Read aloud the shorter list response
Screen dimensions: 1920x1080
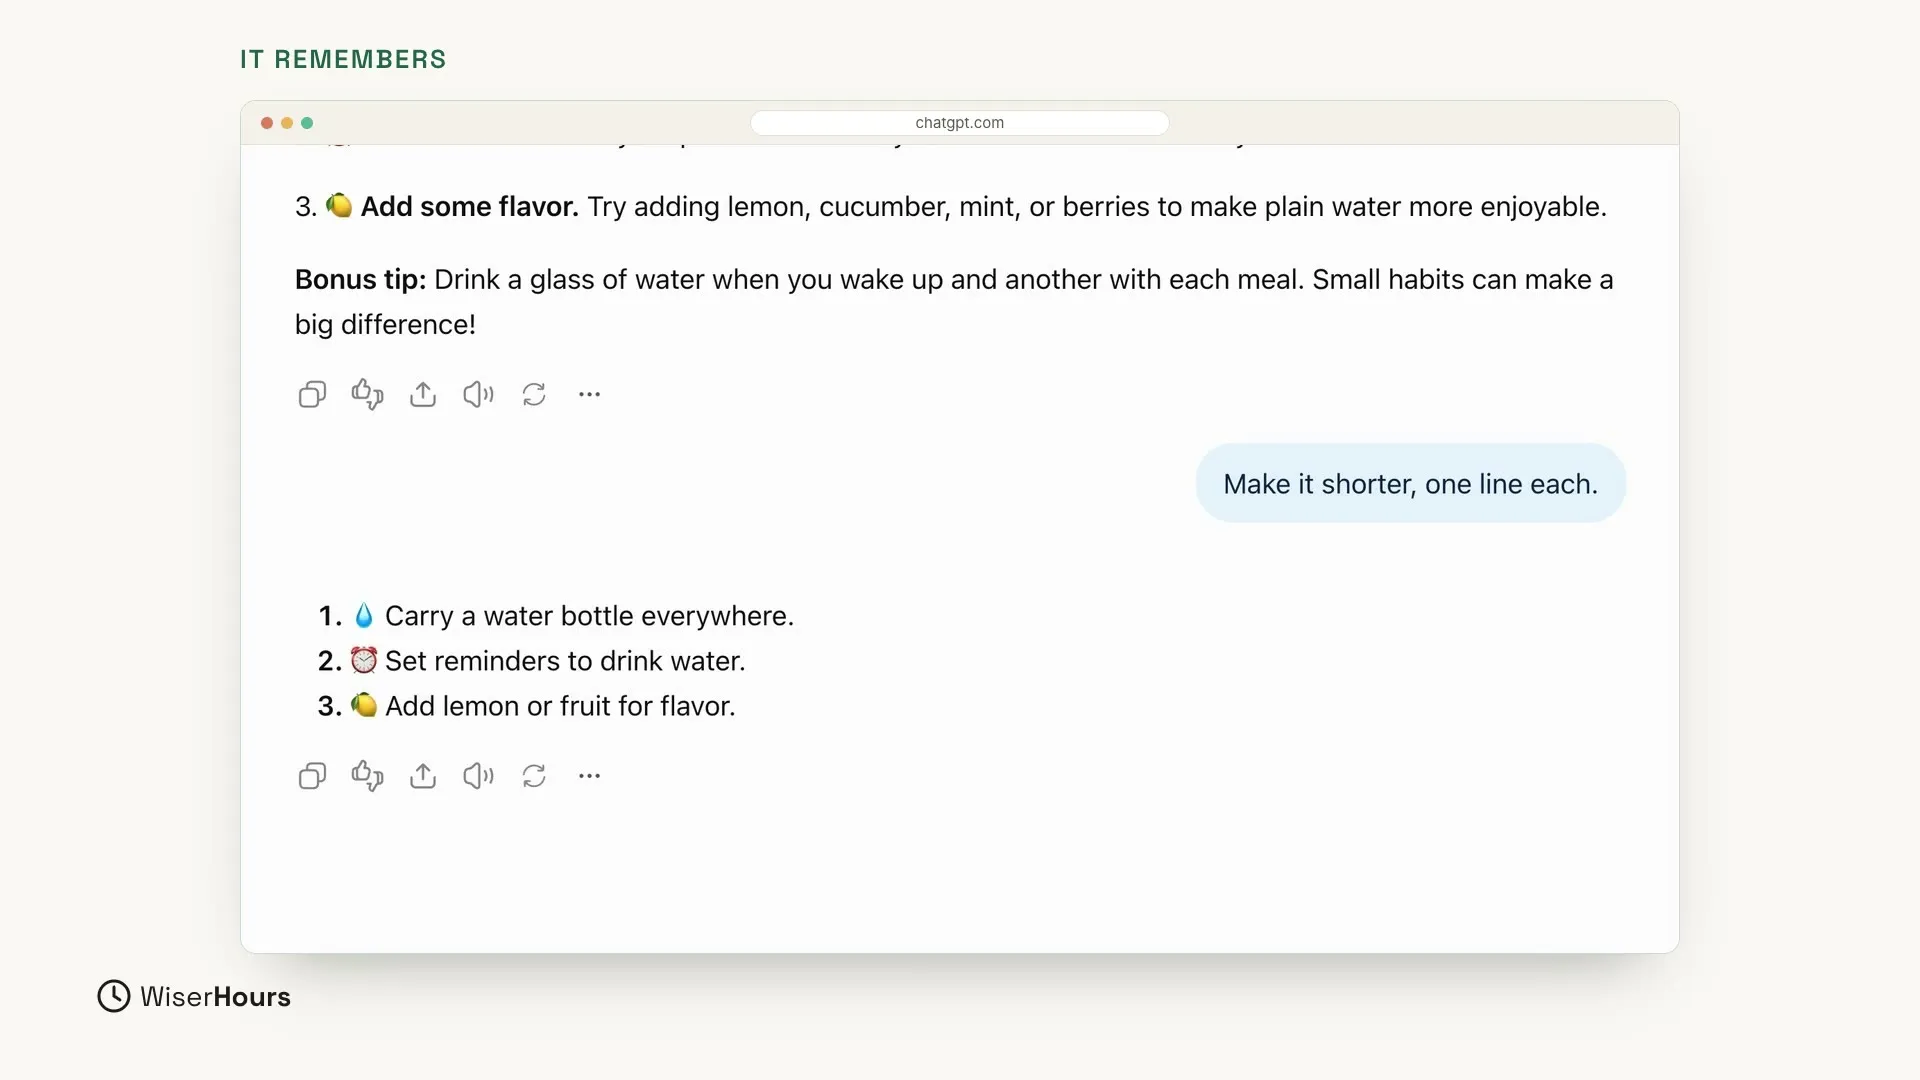pyautogui.click(x=478, y=776)
